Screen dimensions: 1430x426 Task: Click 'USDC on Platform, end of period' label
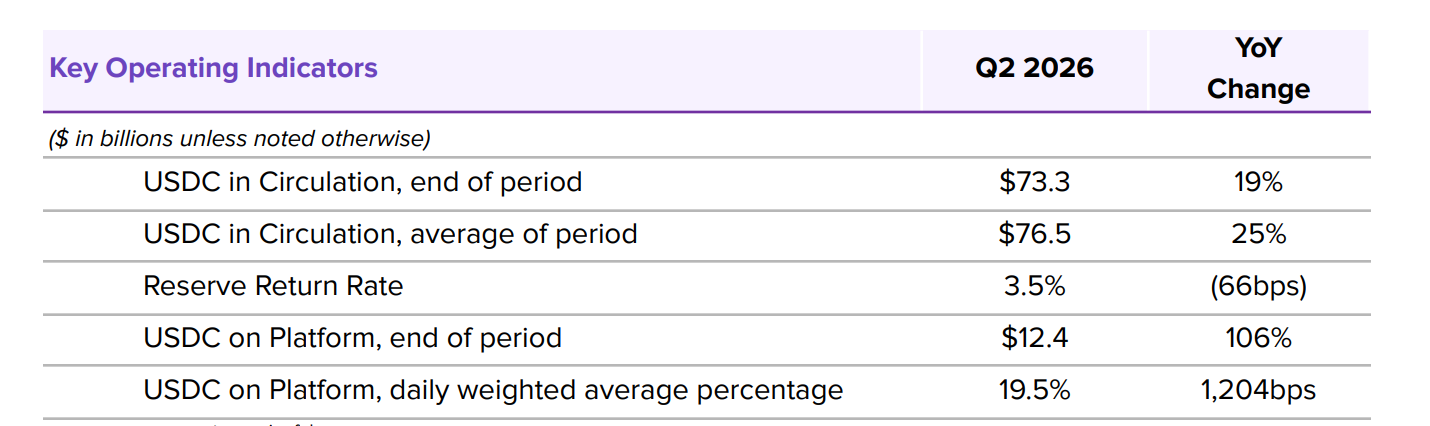tap(352, 338)
